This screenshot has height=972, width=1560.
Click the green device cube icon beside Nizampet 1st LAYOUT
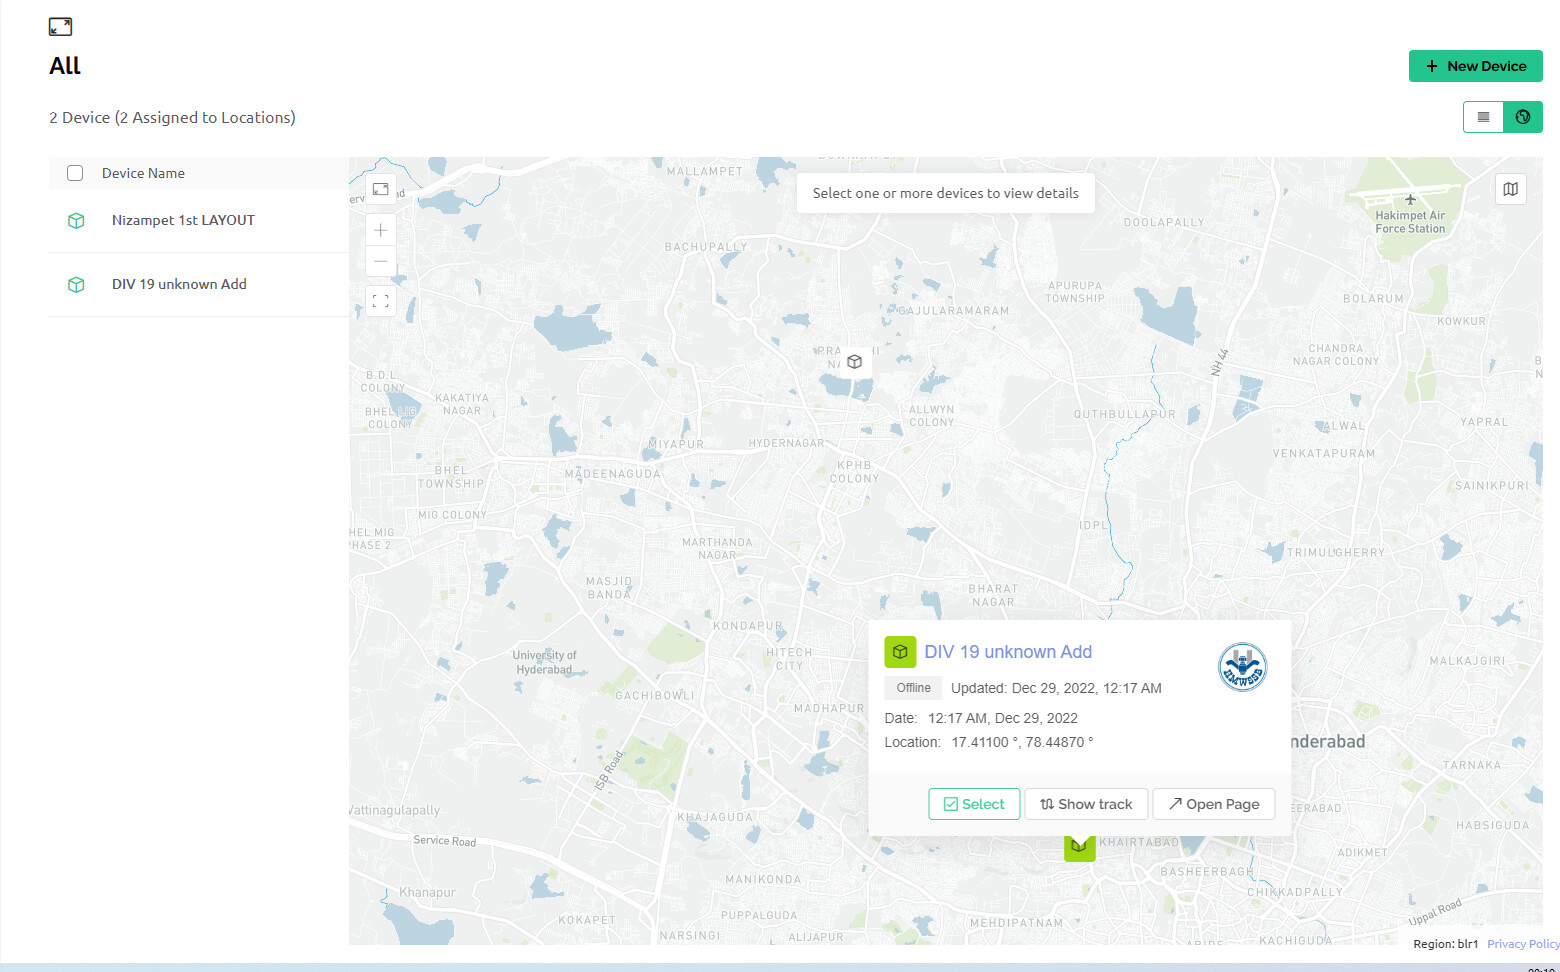click(x=76, y=220)
